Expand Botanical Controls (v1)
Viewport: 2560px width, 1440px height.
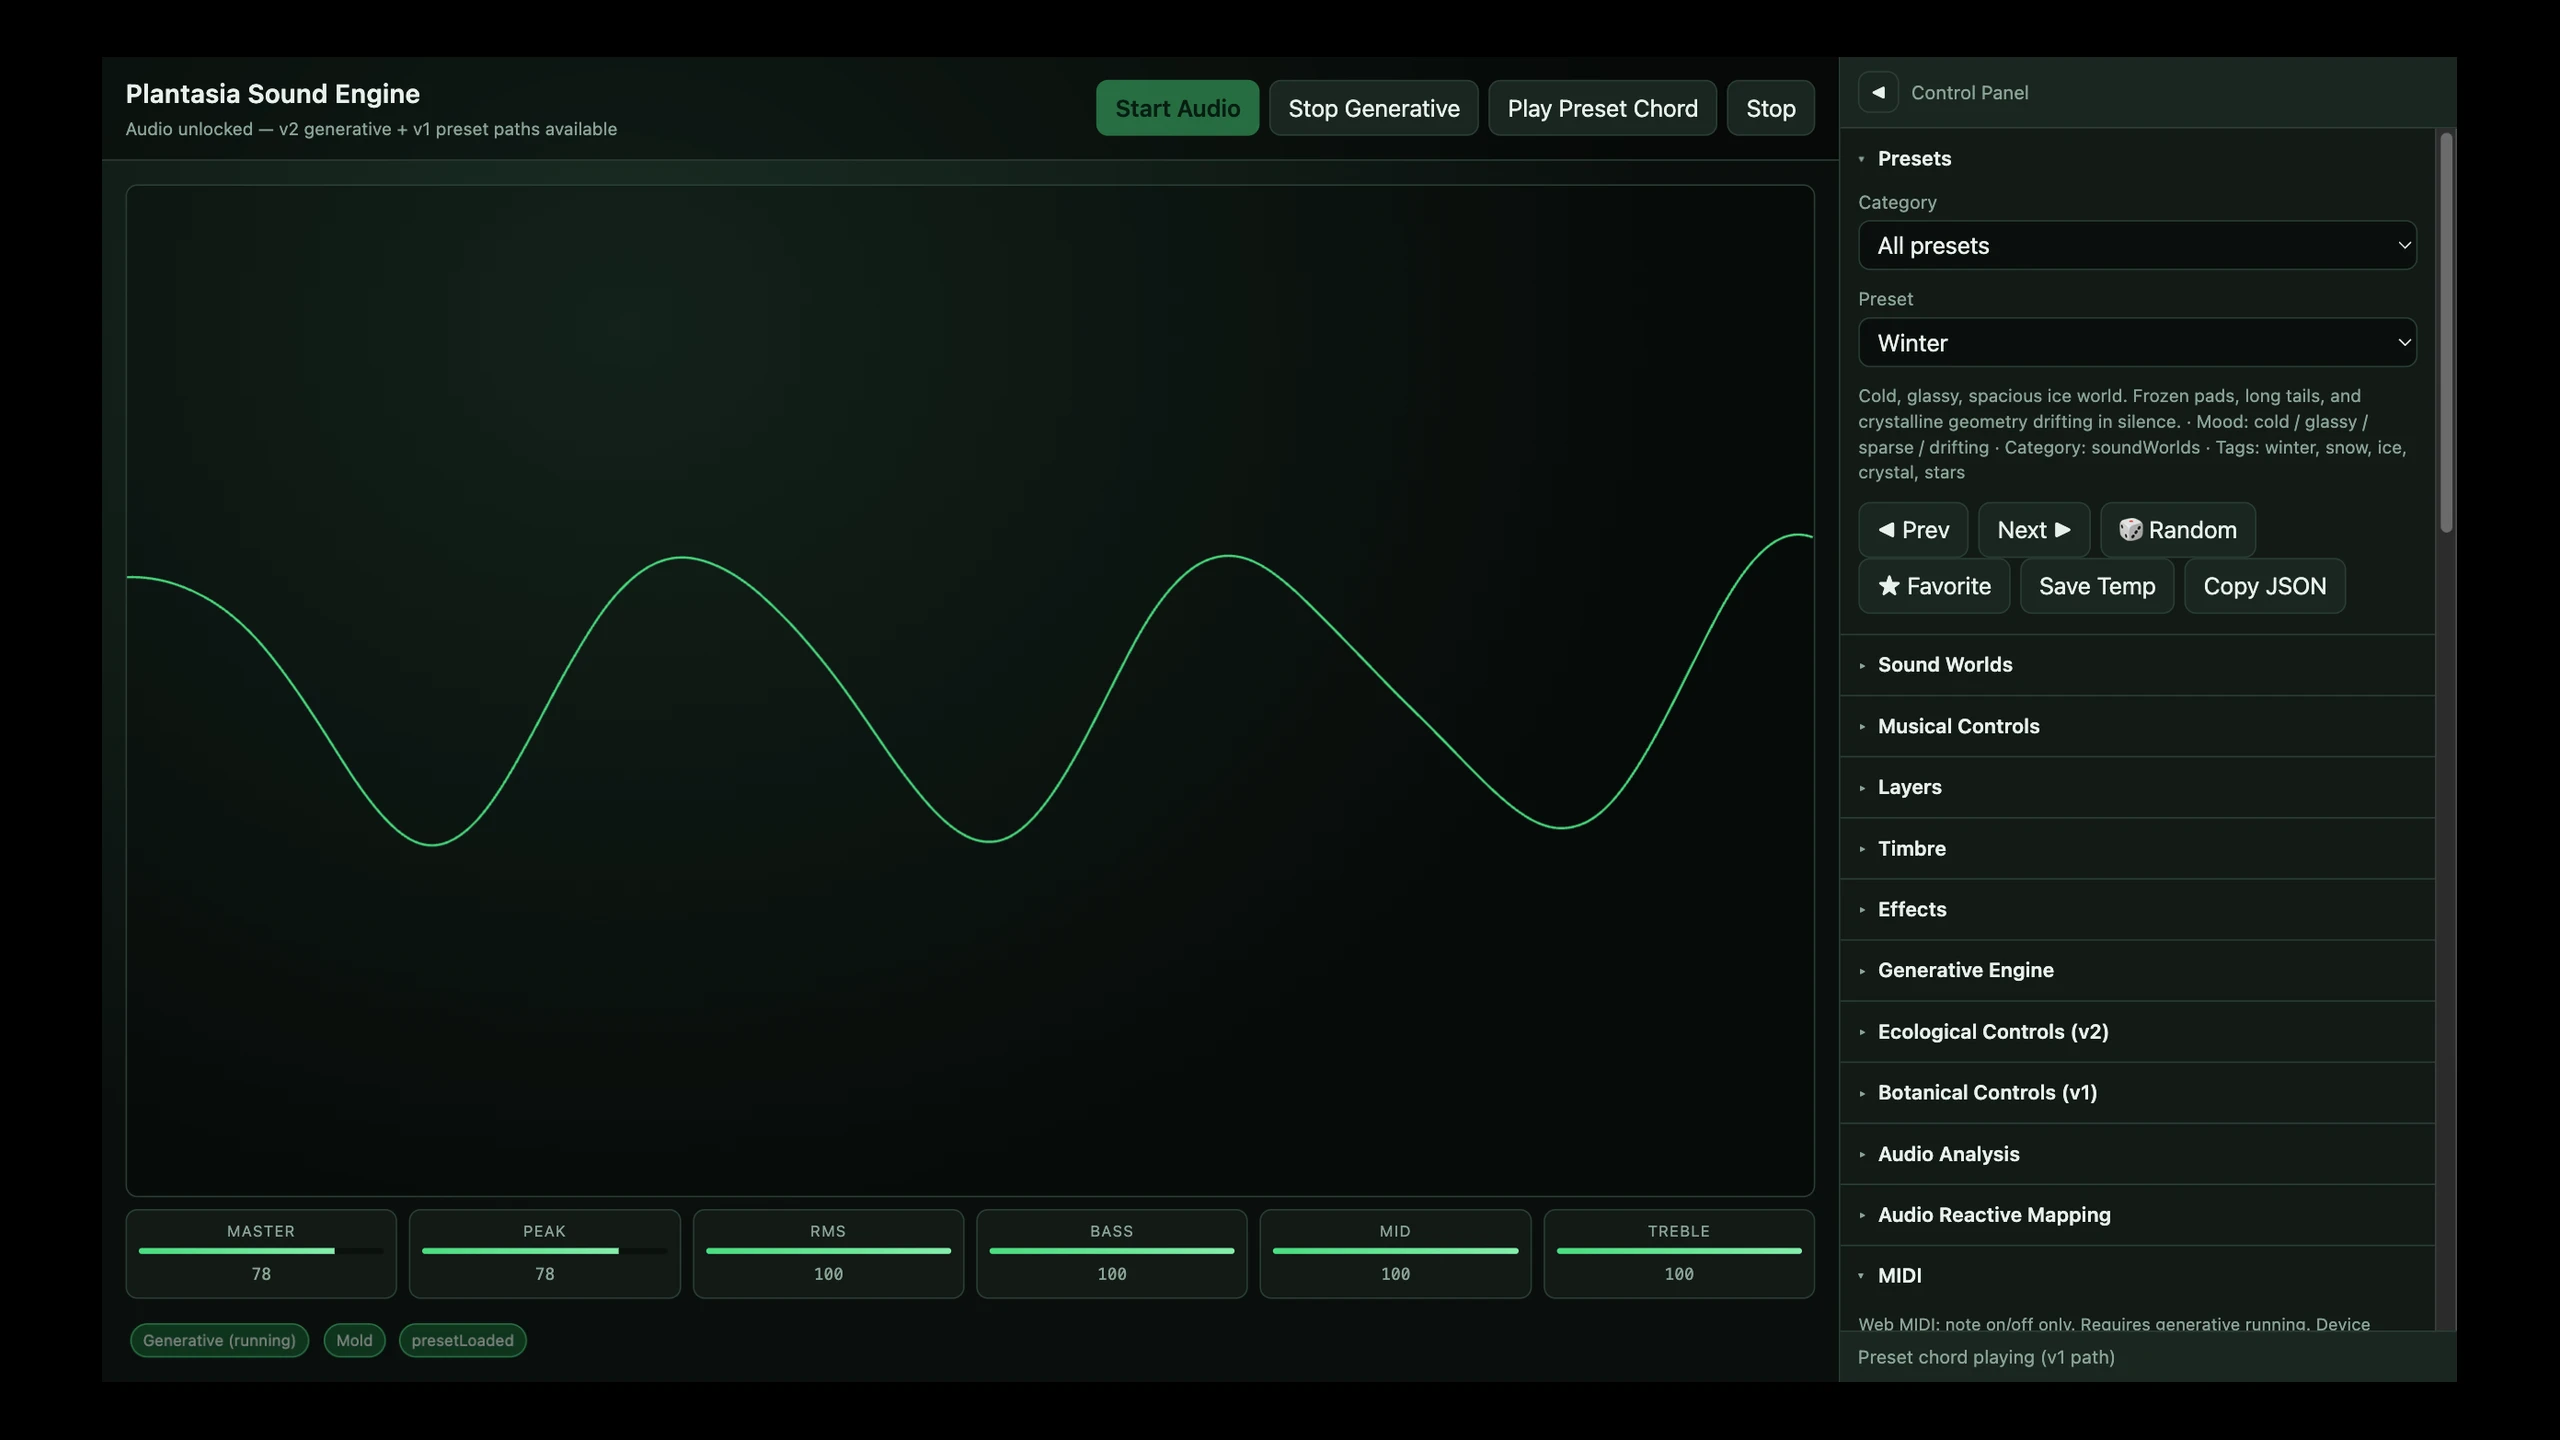[x=2137, y=1092]
